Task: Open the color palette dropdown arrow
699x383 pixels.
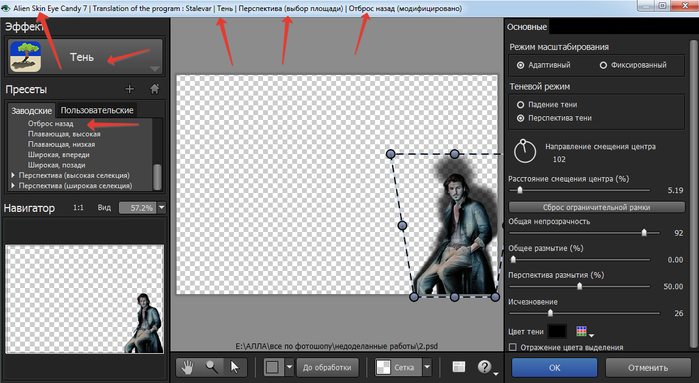Action: tap(592, 334)
